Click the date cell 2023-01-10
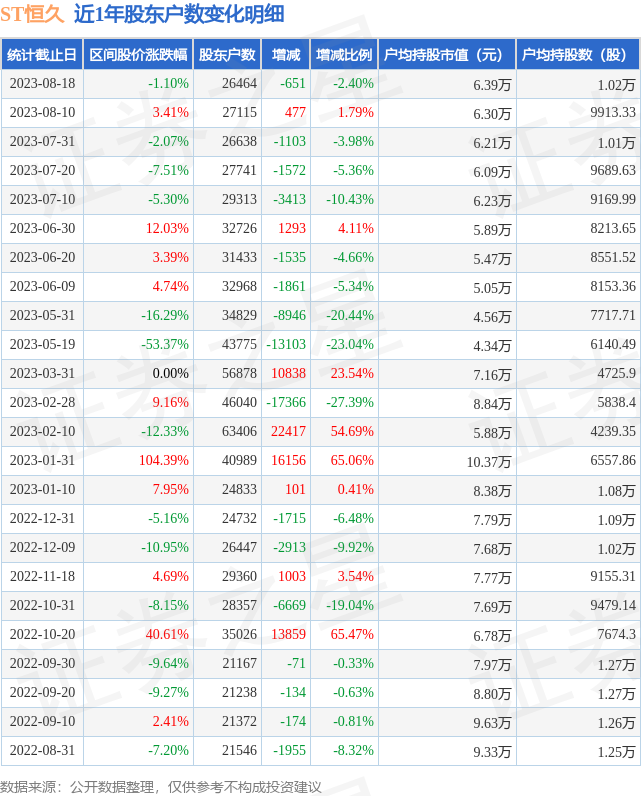Viewport: 641px width, 796px height. click(x=42, y=489)
